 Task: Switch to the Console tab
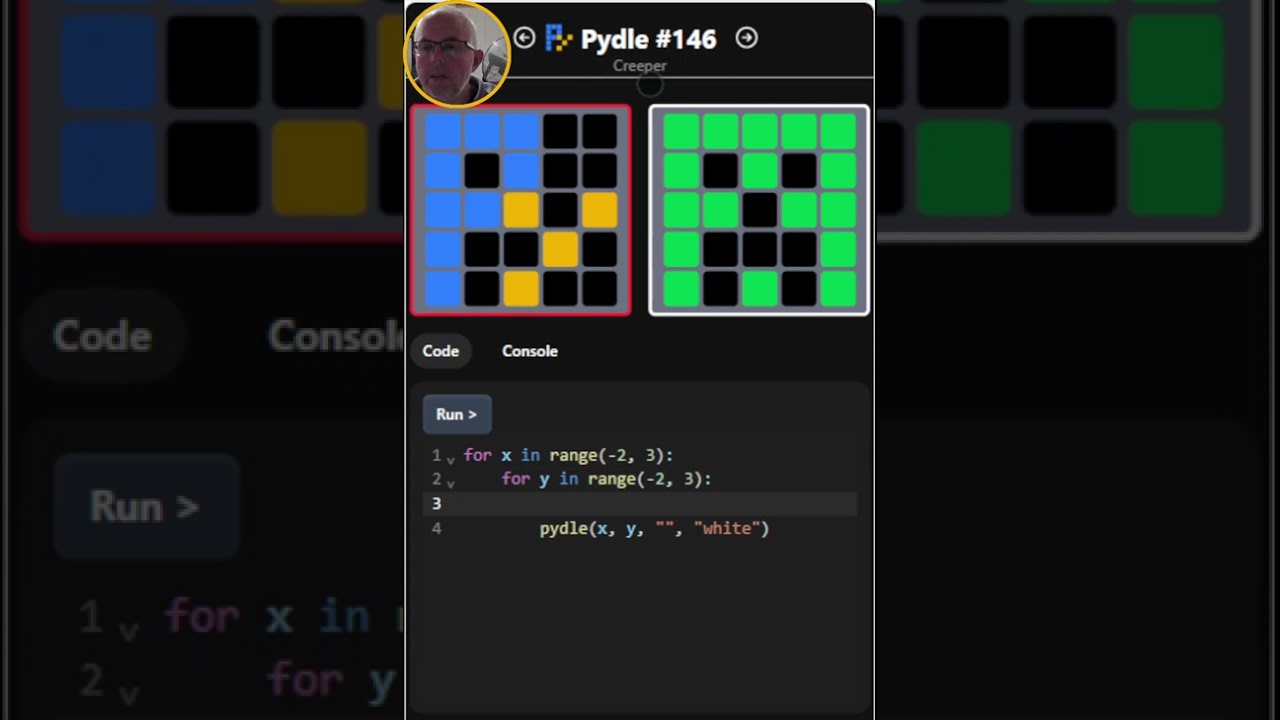coord(530,351)
